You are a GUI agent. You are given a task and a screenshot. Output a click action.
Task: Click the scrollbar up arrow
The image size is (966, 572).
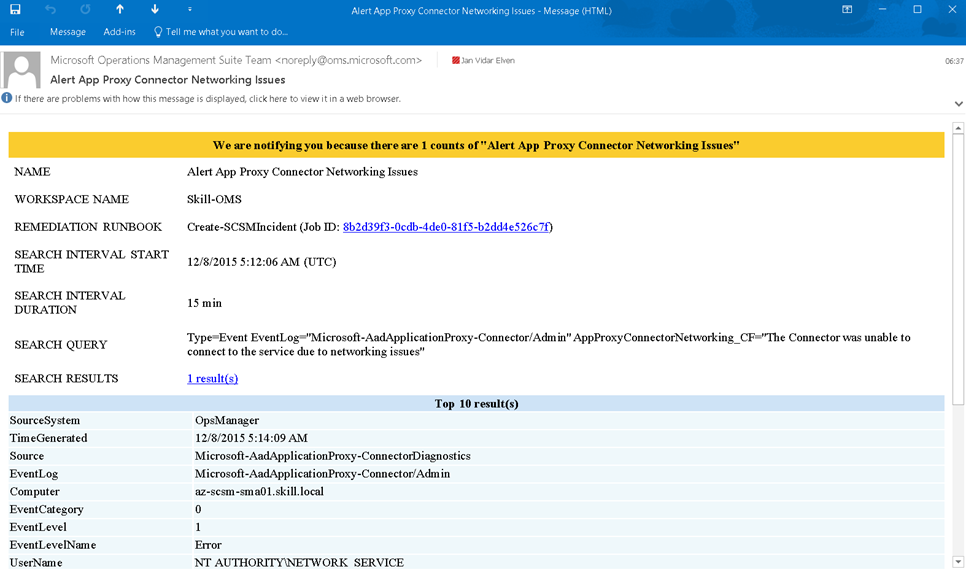coord(958,128)
